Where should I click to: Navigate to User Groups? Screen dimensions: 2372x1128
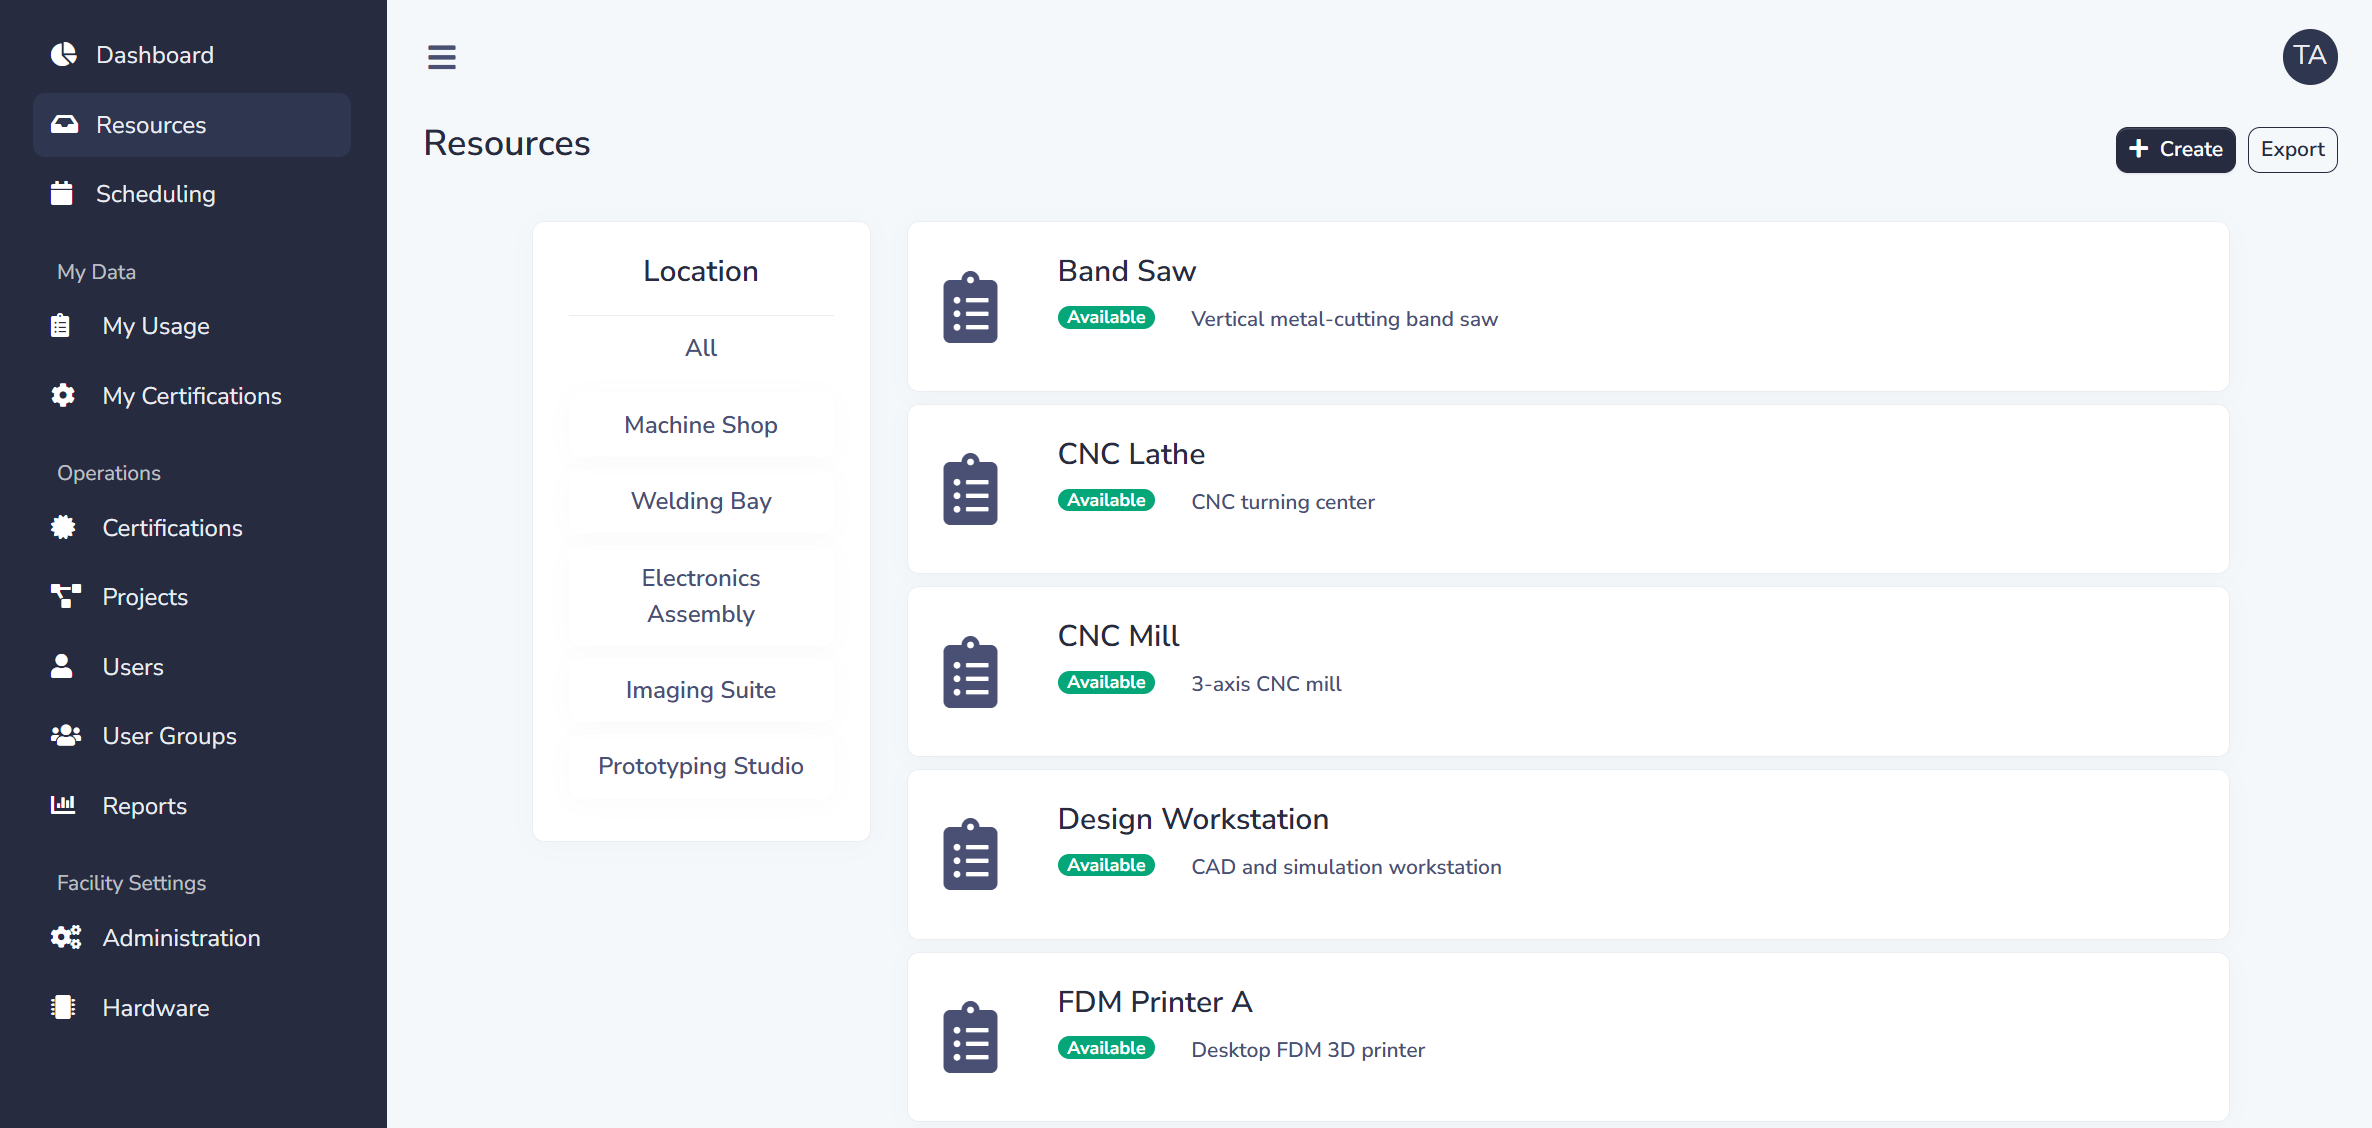[x=192, y=736]
